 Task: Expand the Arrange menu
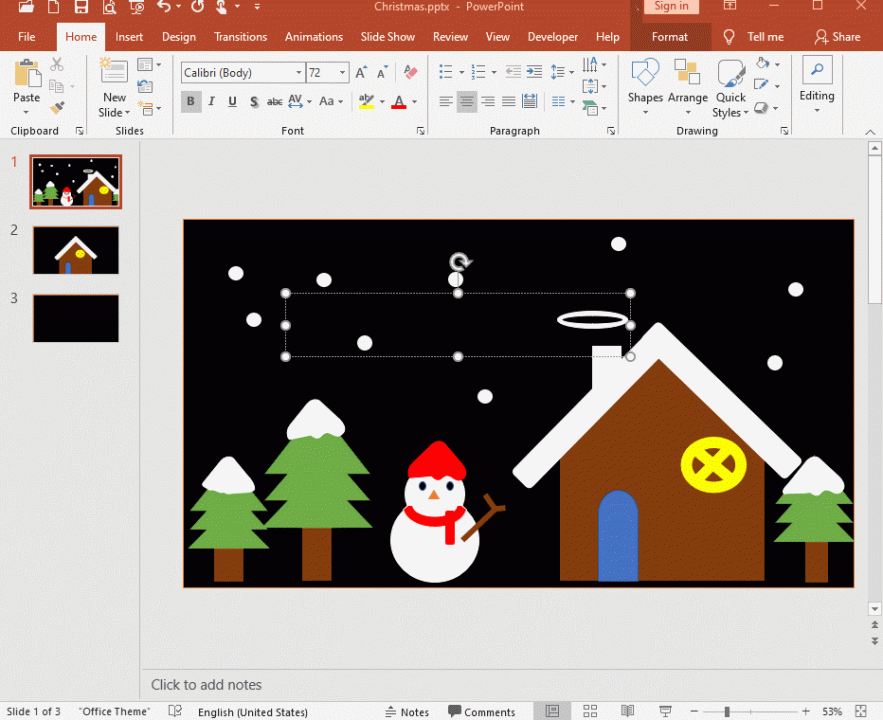(688, 87)
